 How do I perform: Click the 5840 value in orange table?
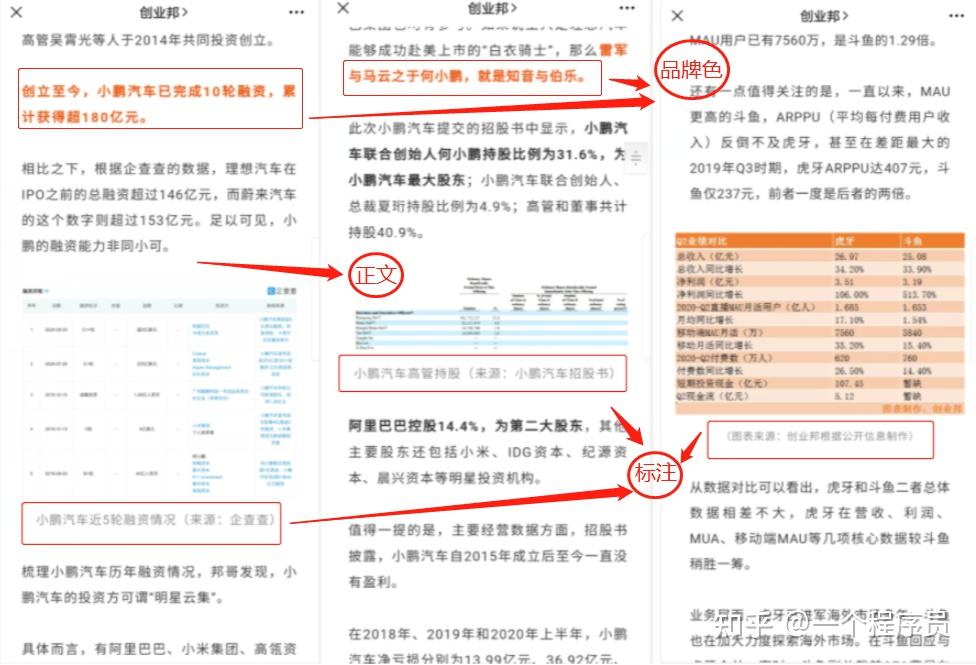(x=913, y=332)
